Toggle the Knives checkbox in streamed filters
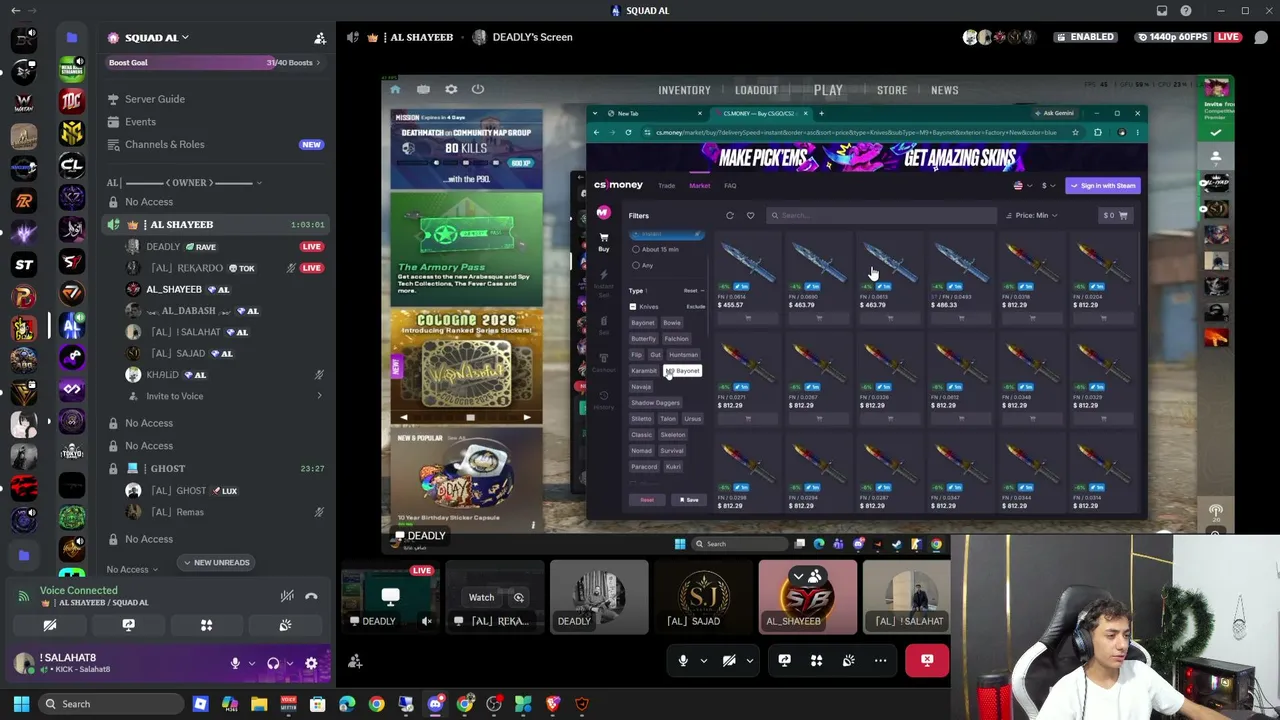1280x720 pixels. [633, 307]
